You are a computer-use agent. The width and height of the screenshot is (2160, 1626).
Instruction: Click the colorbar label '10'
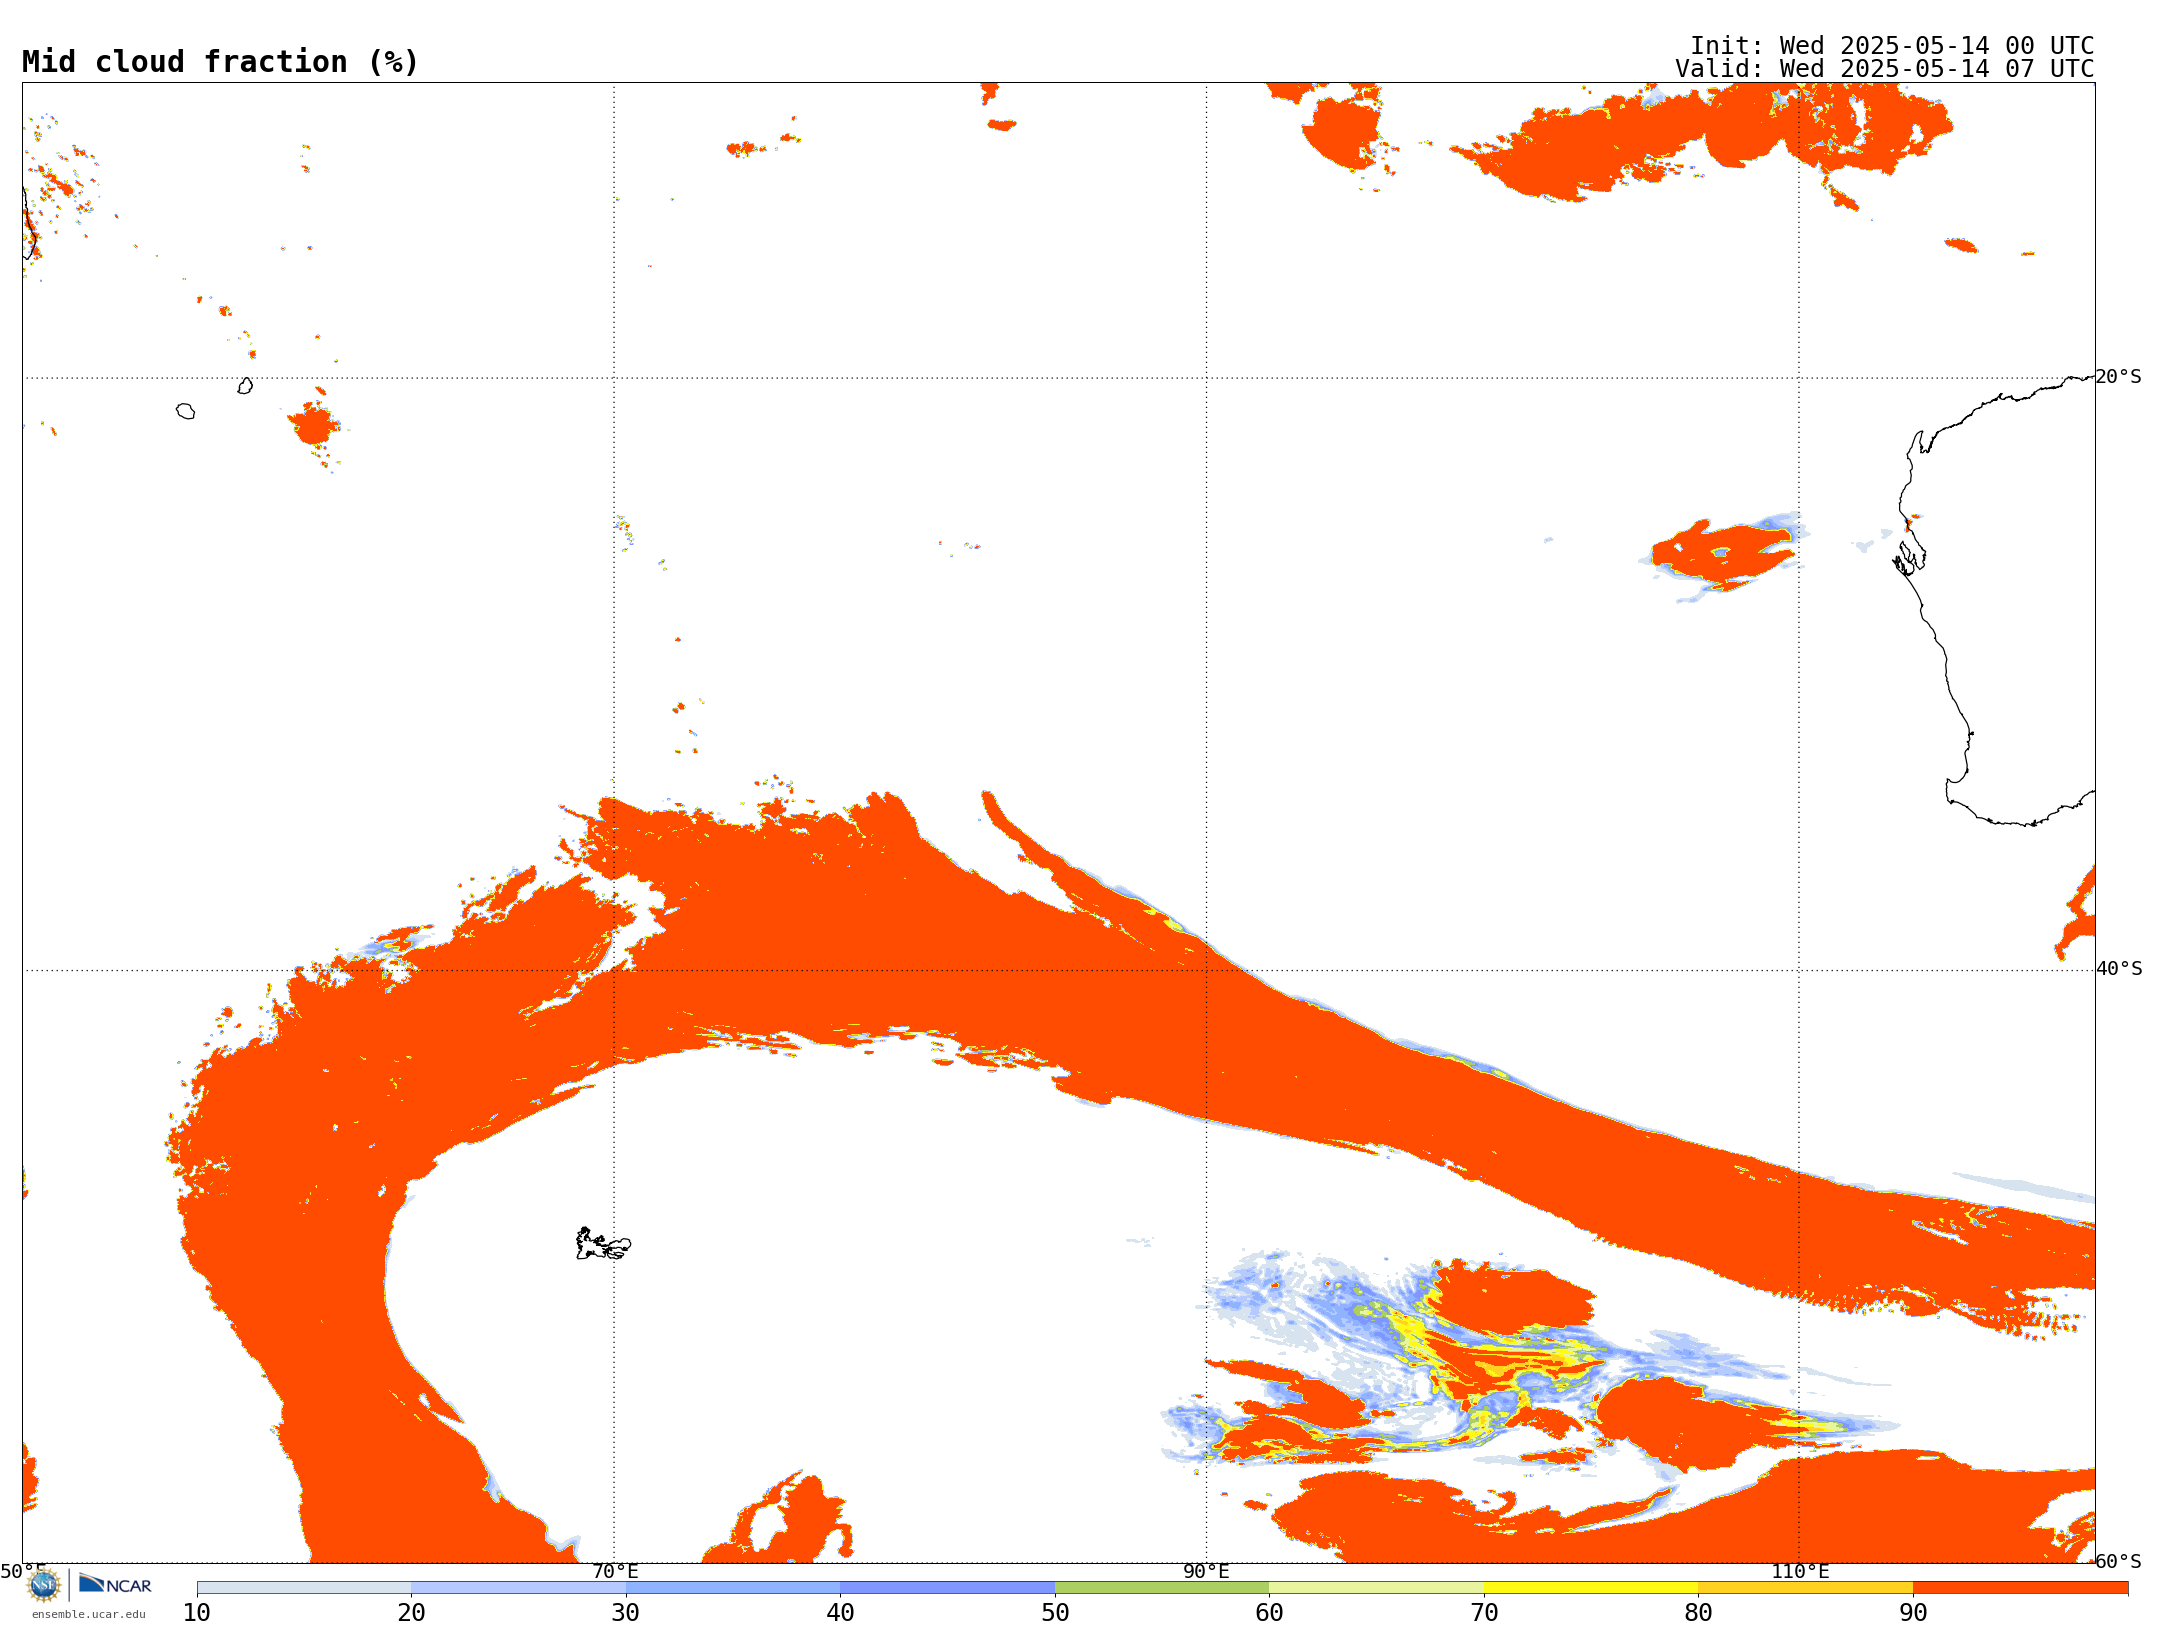click(x=197, y=1613)
